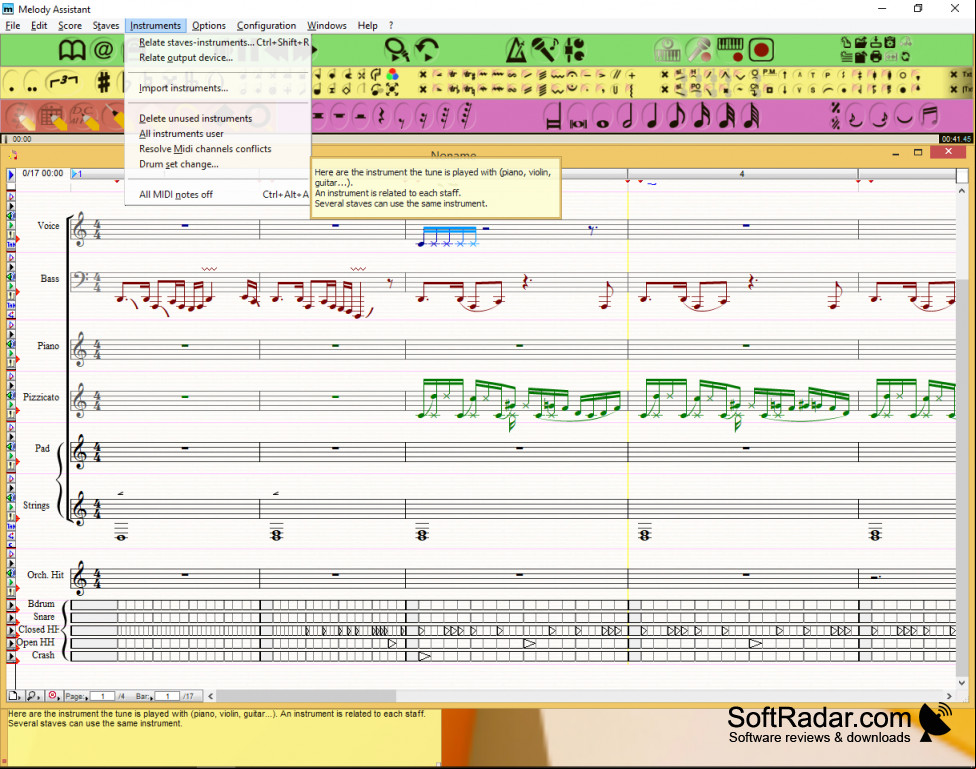
Task: Click the @ internet icon
Action: pos(103,50)
